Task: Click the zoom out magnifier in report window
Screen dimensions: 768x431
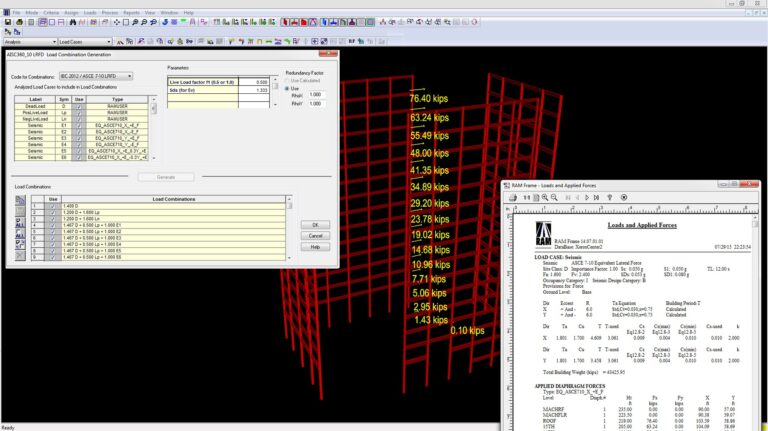Action: pos(554,197)
